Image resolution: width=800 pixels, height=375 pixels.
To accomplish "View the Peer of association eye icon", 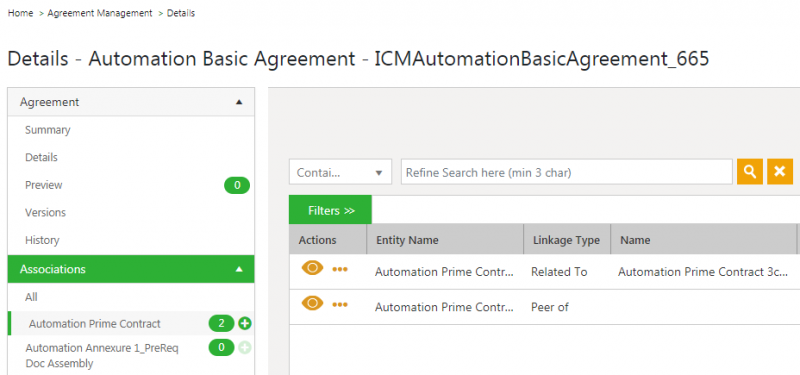I will point(312,304).
